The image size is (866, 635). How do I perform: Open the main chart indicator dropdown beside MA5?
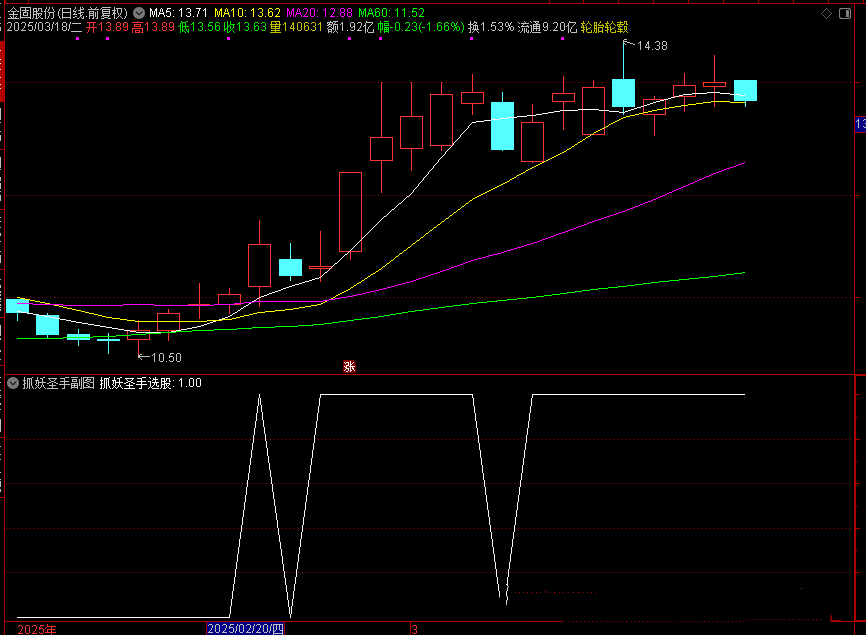click(138, 12)
